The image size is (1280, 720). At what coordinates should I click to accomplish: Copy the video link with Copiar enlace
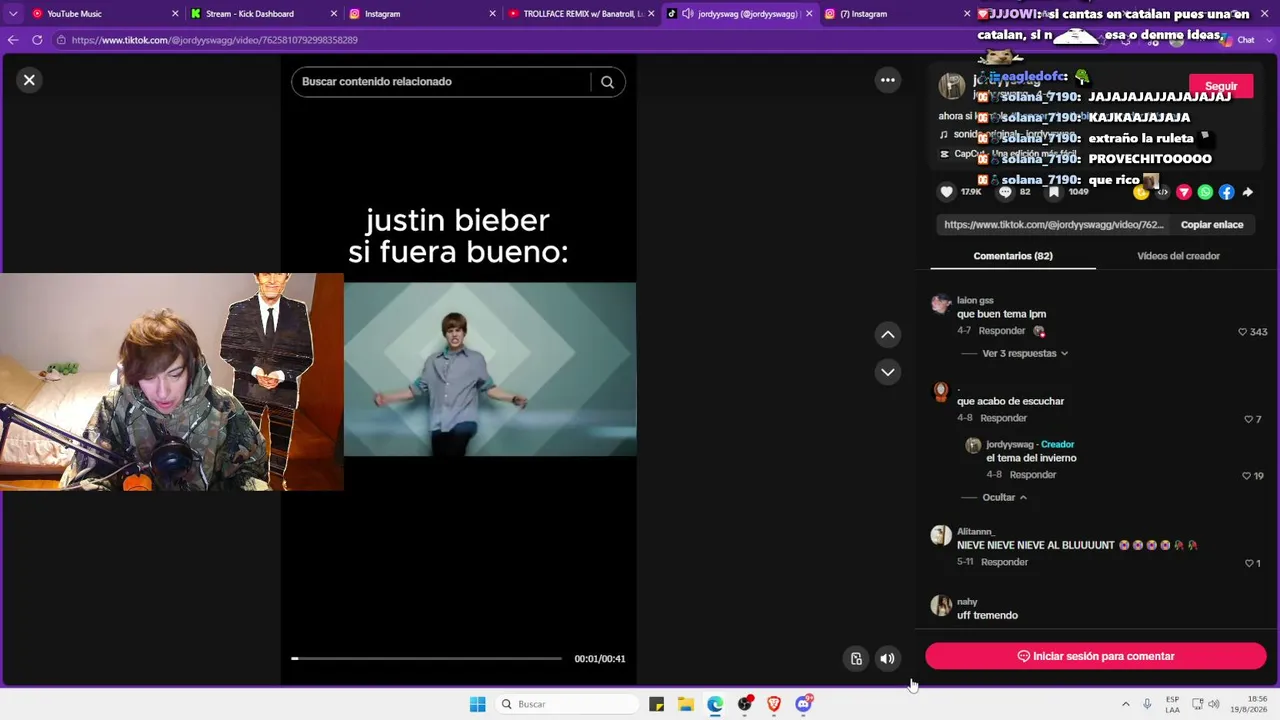coord(1212,225)
